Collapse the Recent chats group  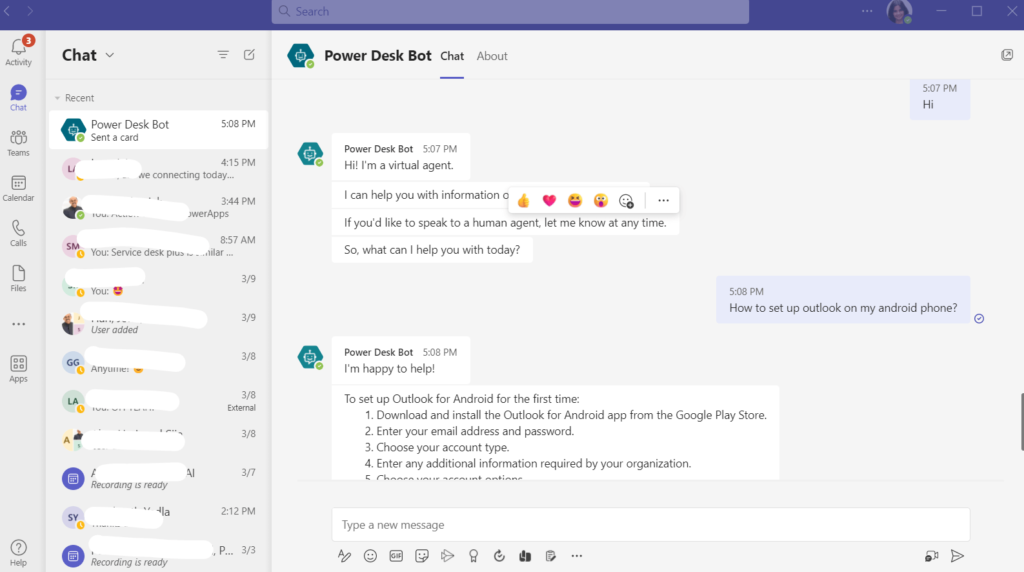click(57, 98)
